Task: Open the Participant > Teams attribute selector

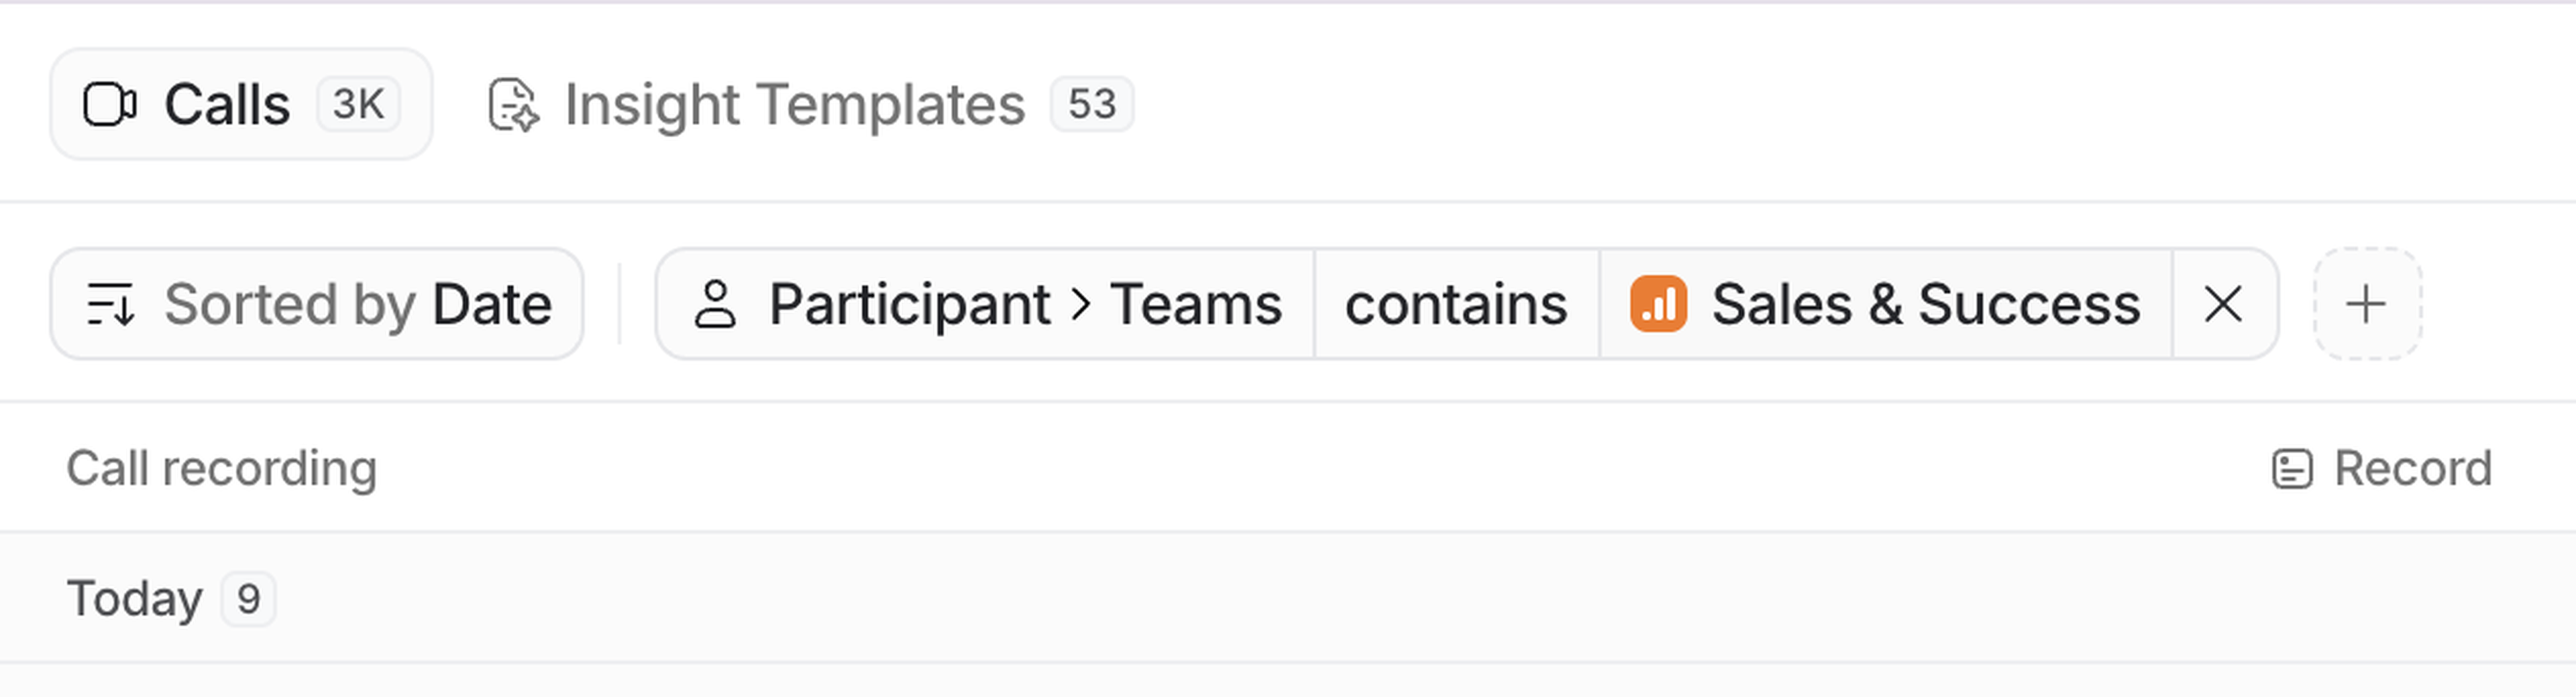Action: click(x=1024, y=304)
